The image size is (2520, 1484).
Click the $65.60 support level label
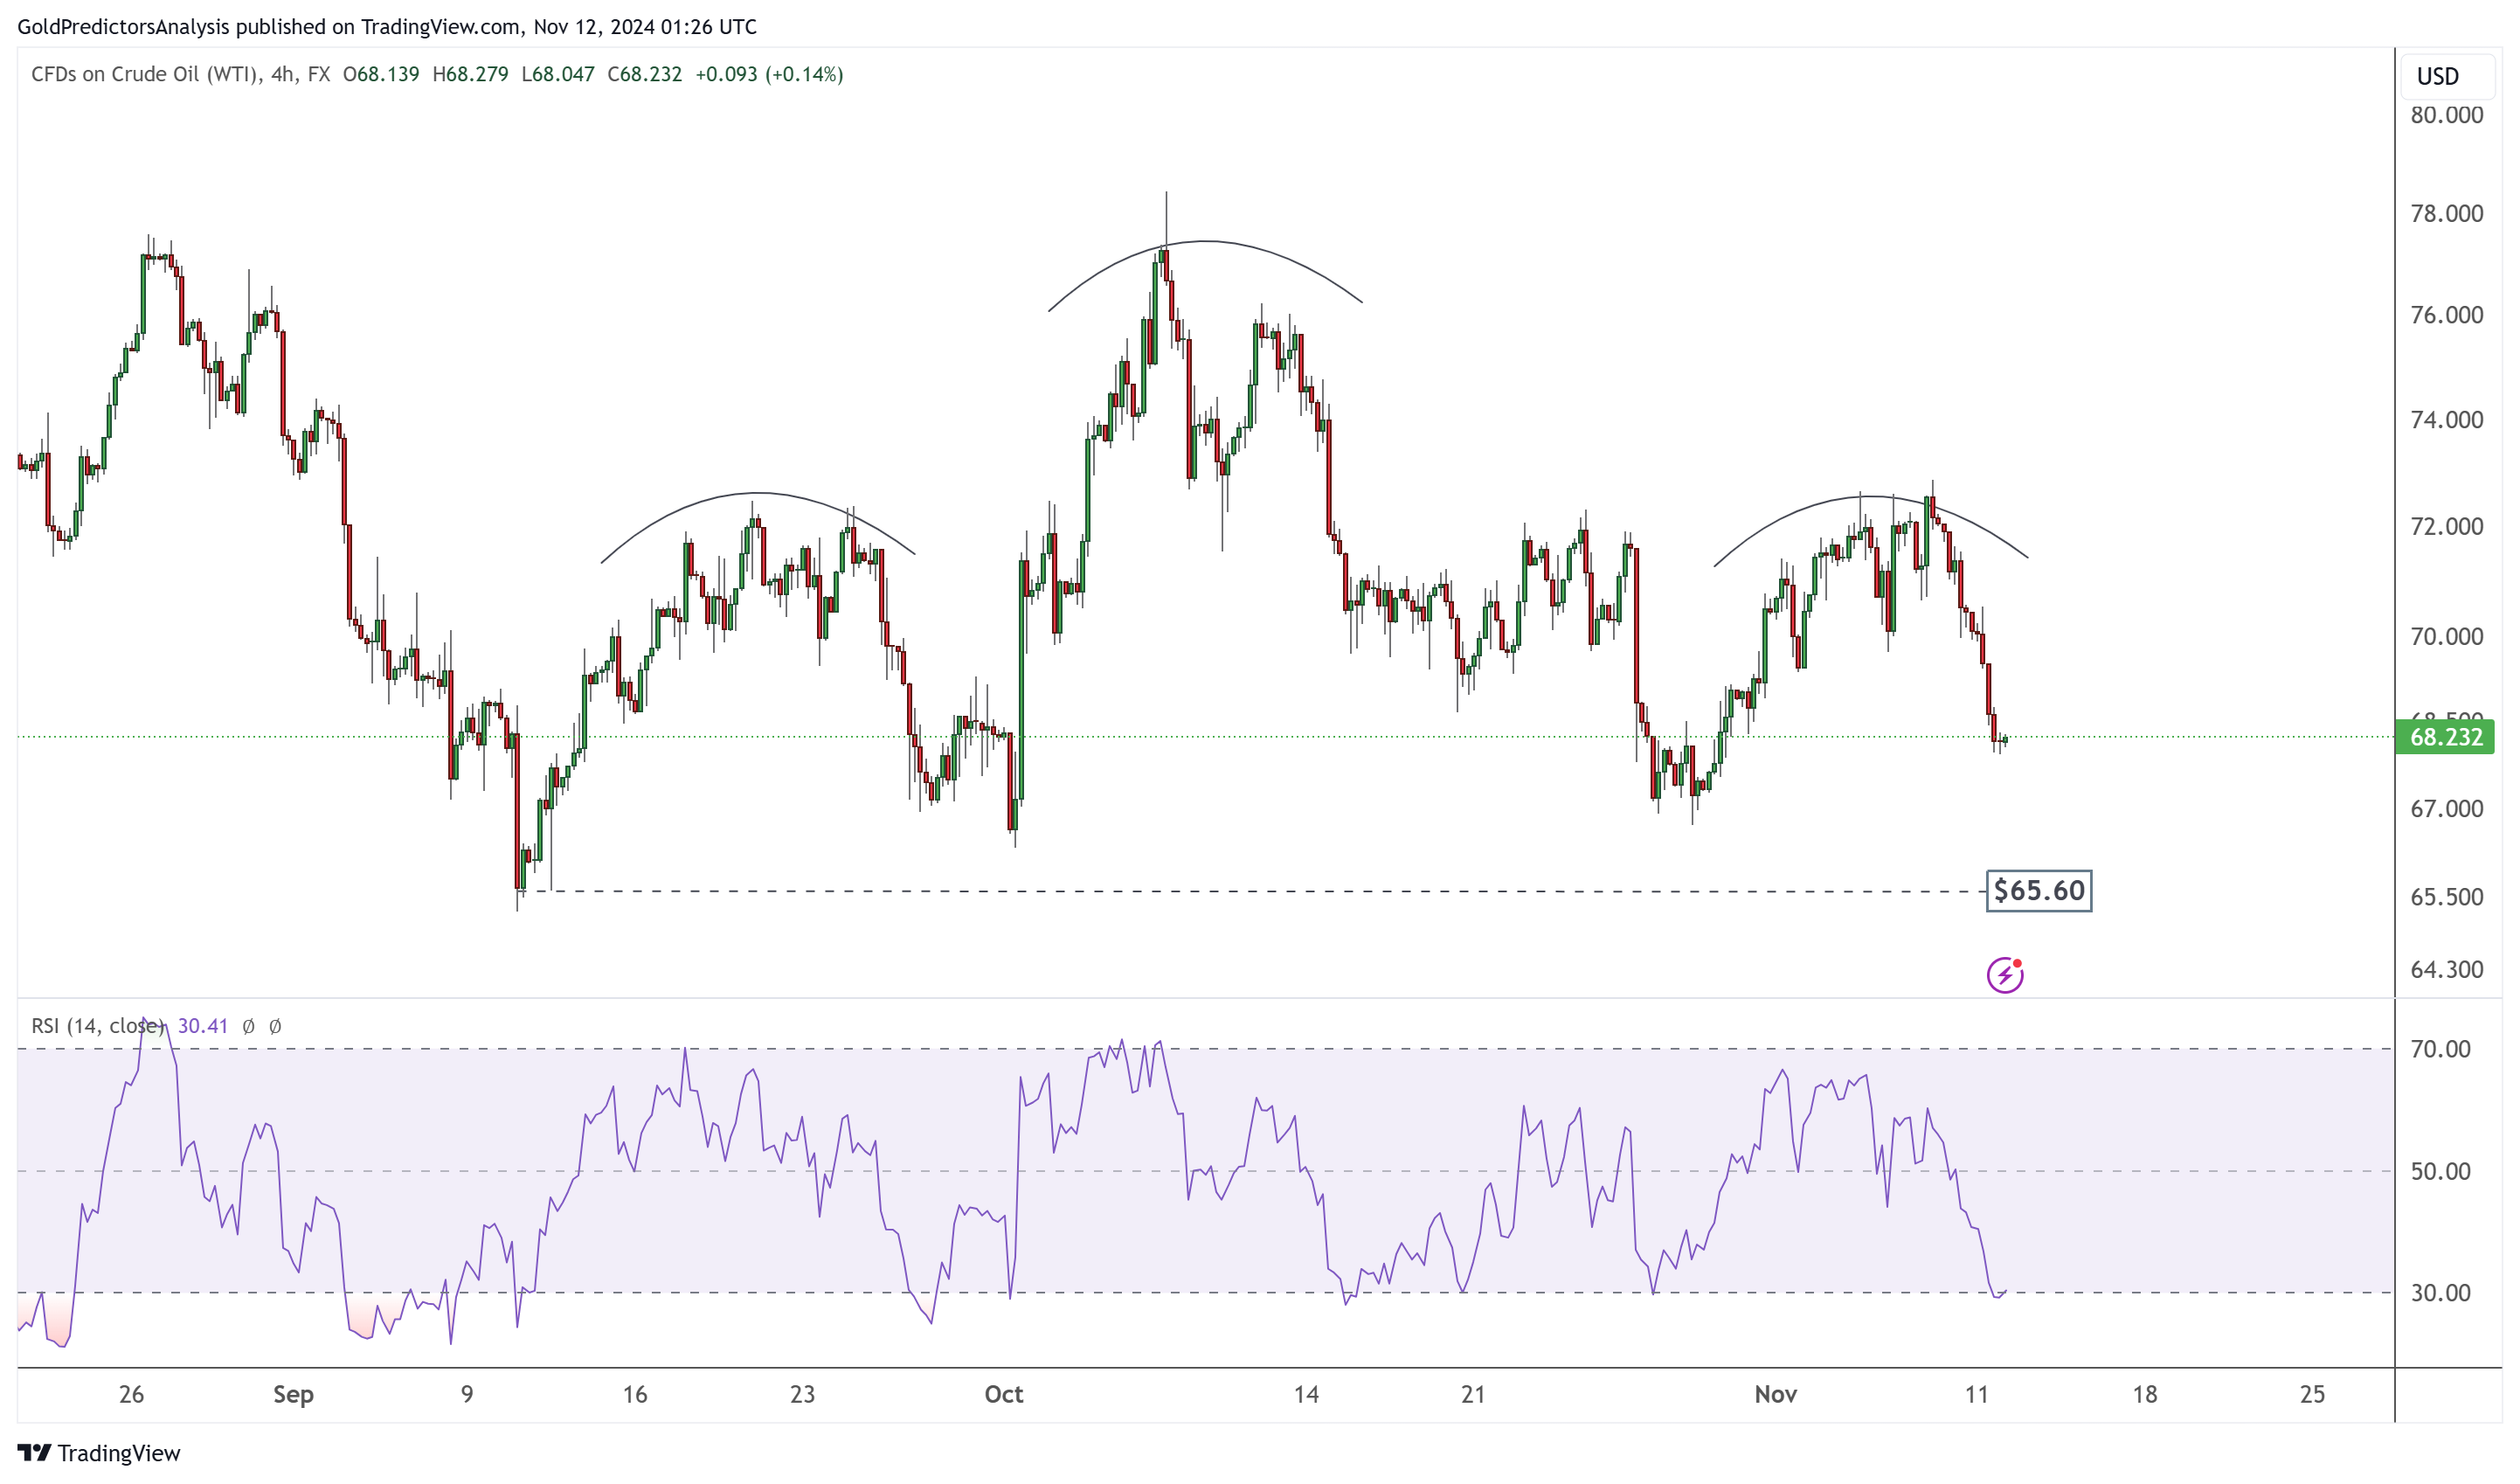tap(2038, 890)
